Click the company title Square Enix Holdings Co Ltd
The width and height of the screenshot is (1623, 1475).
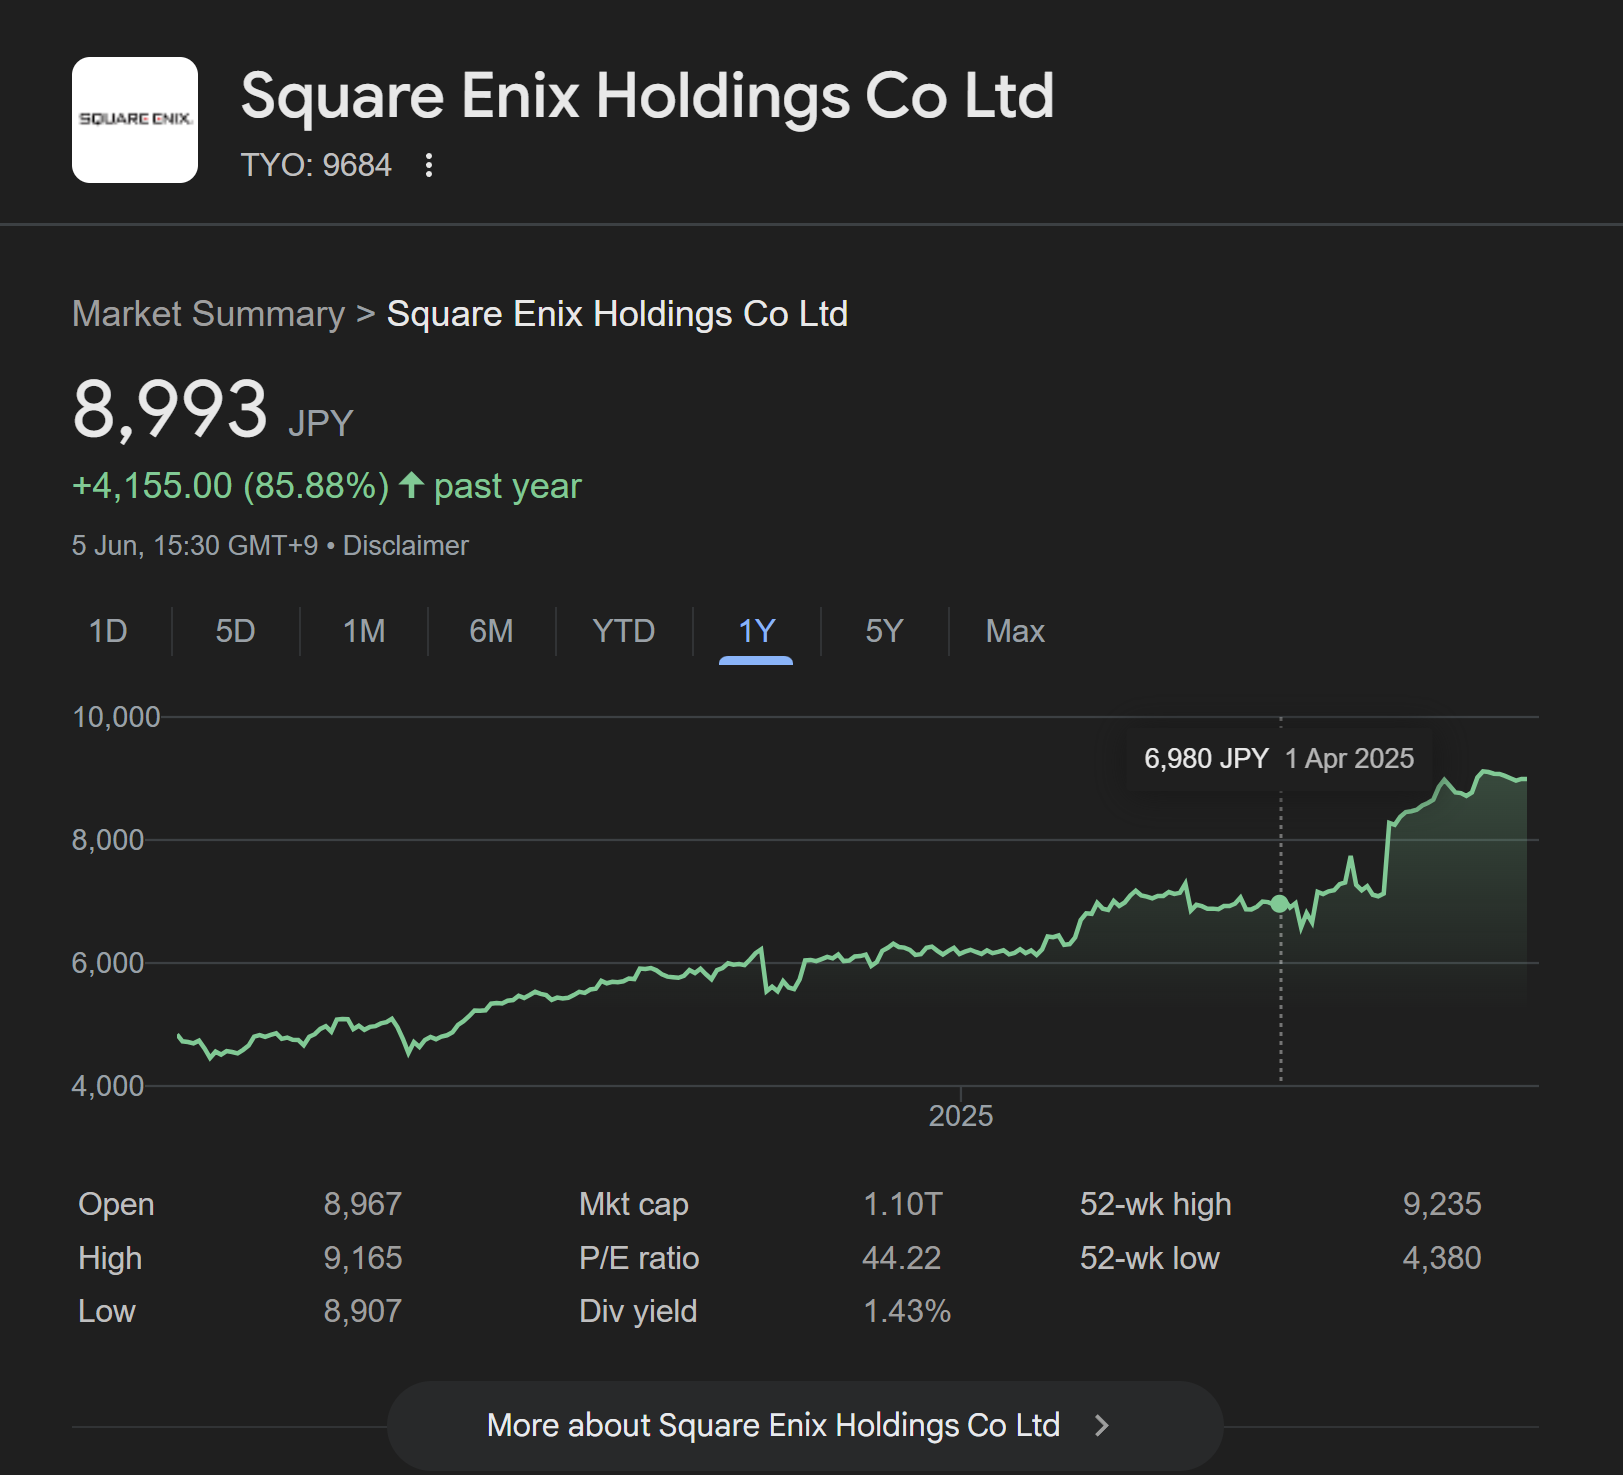(647, 96)
